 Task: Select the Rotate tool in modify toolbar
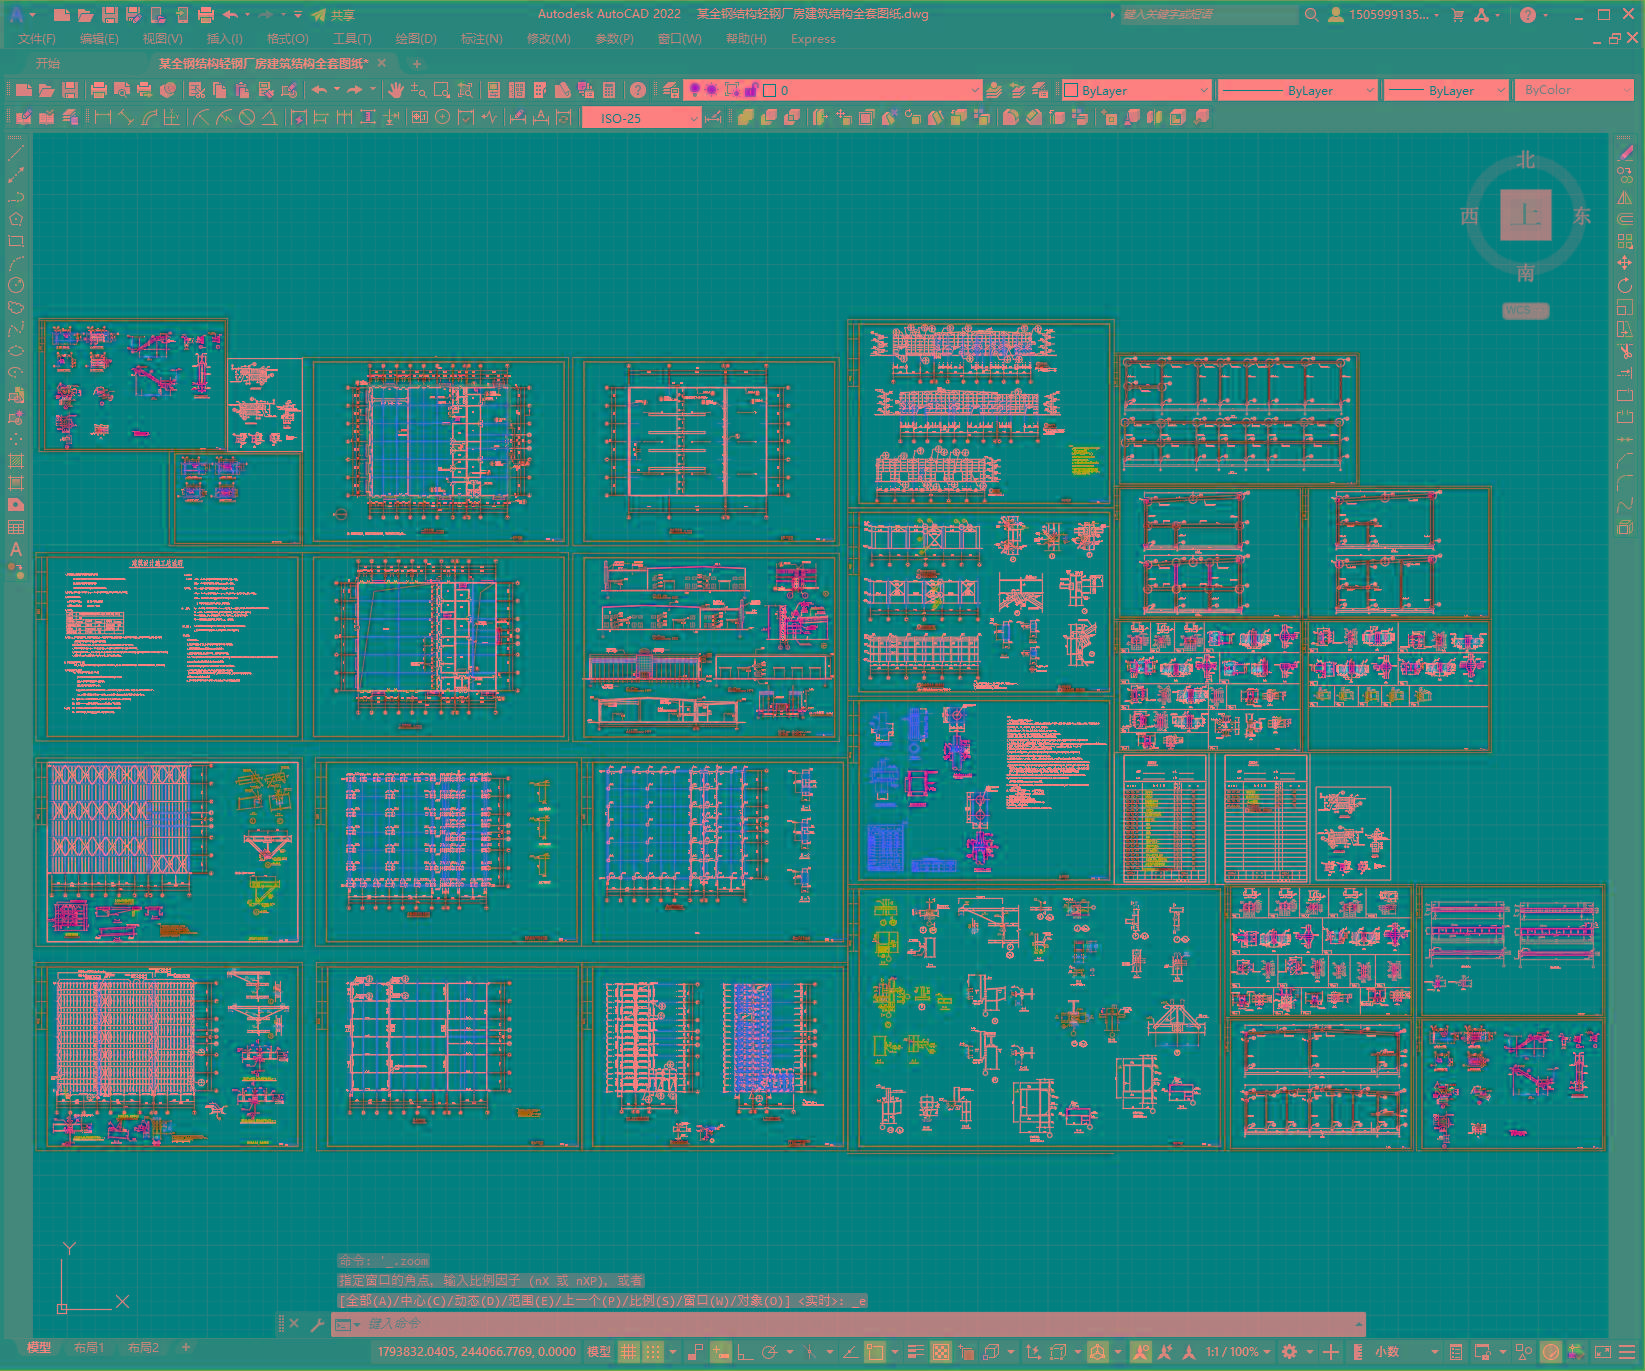1625,285
